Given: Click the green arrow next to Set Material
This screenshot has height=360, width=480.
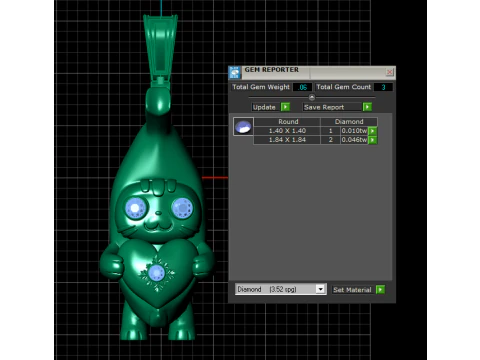Looking at the screenshot, I should pyautogui.click(x=380, y=289).
